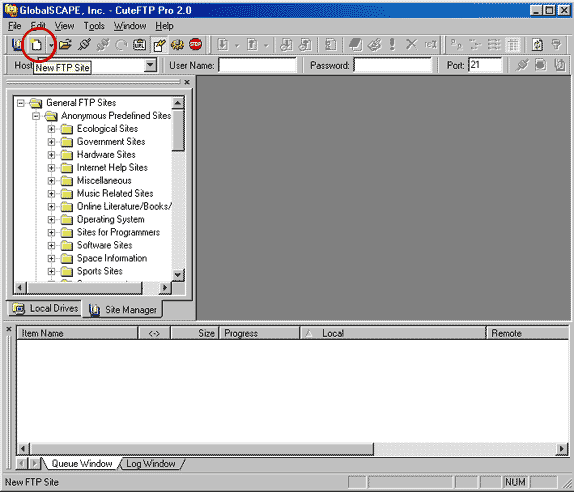Viewport: 574px width, 492px height.
Task: Open the New site dropdown arrow
Action: pos(52,45)
